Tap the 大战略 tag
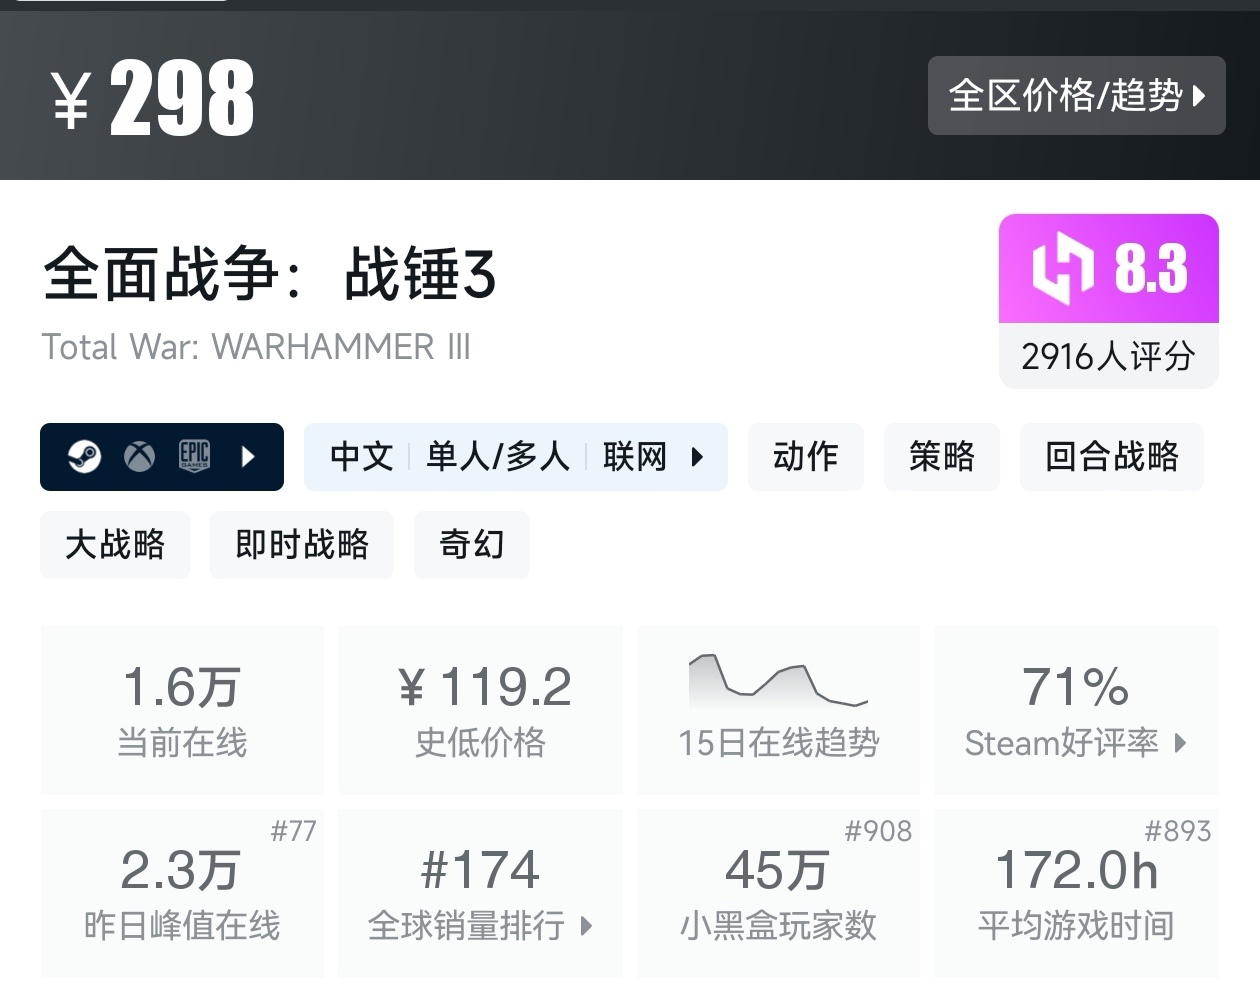This screenshot has height=1005, width=1260. pos(115,545)
